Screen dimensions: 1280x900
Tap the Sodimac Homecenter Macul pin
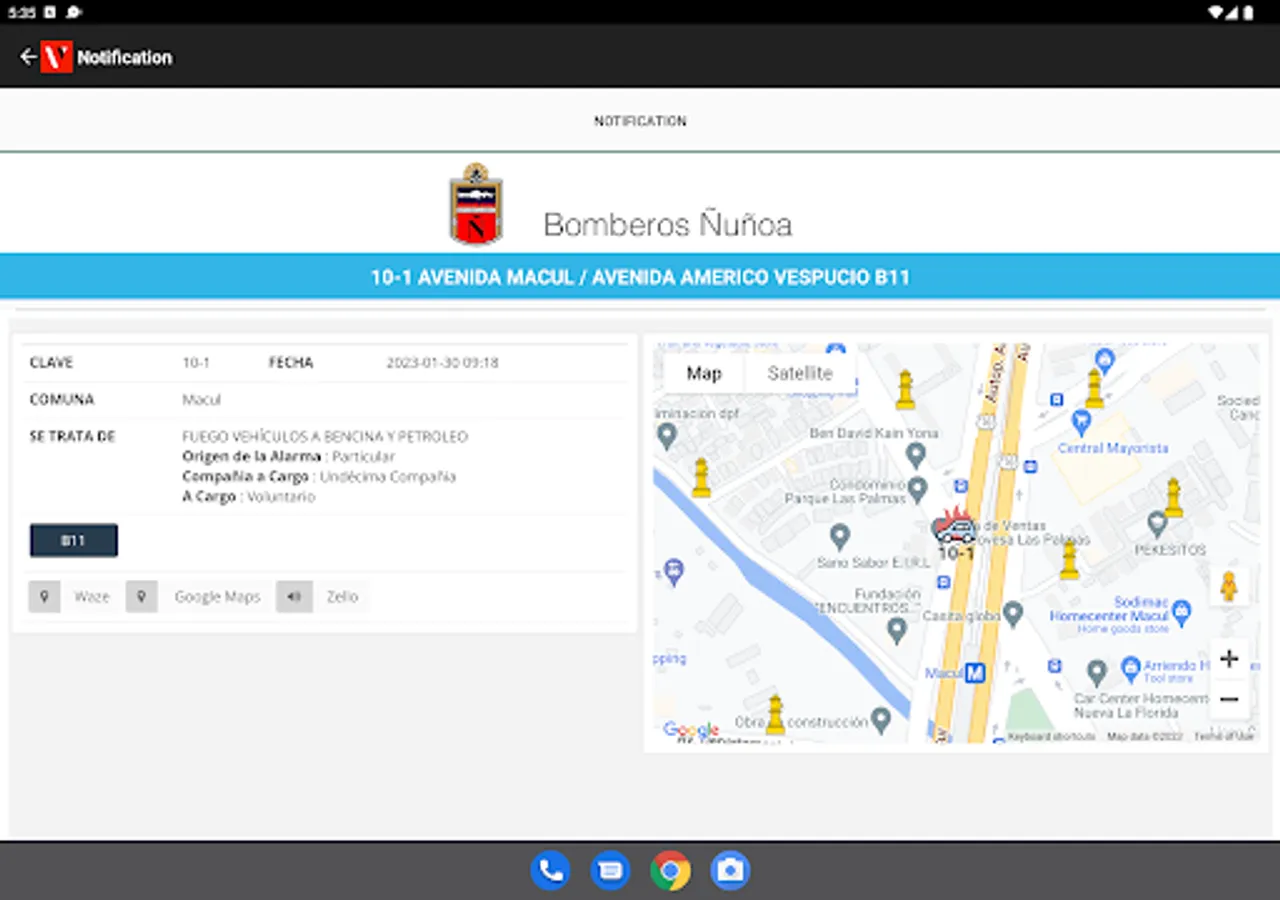[1181, 609]
